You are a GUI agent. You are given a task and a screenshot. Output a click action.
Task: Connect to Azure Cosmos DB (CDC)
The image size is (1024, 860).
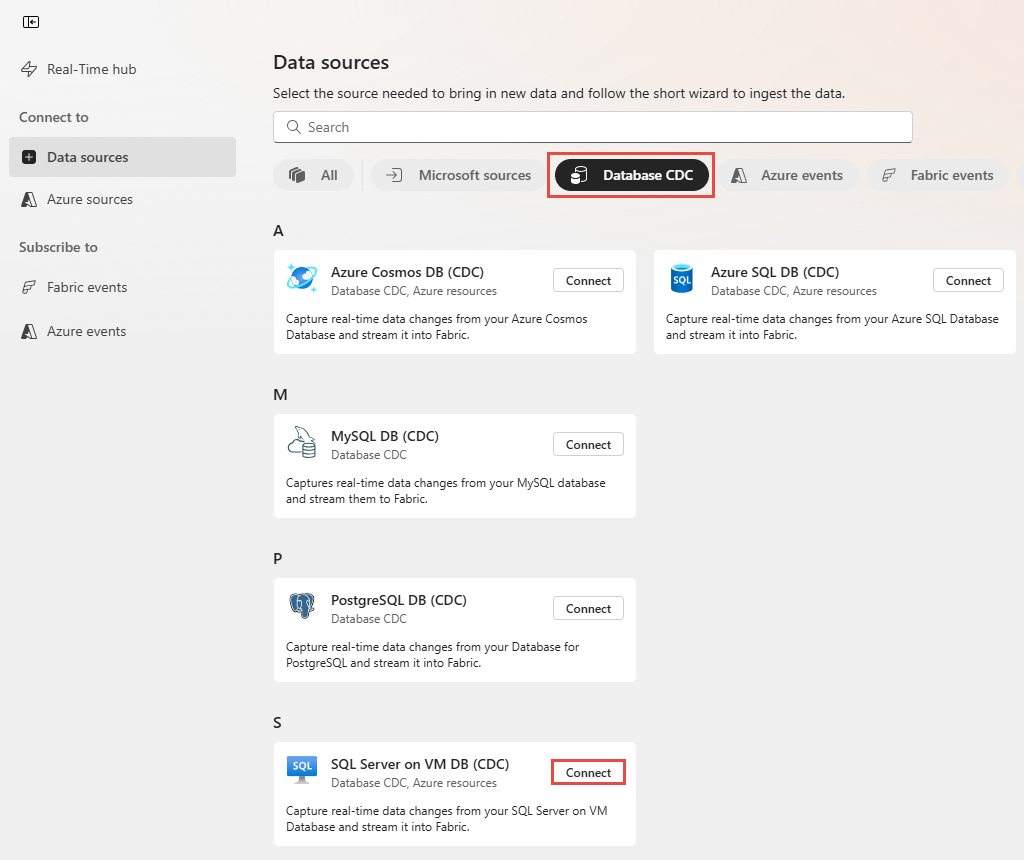click(x=588, y=280)
